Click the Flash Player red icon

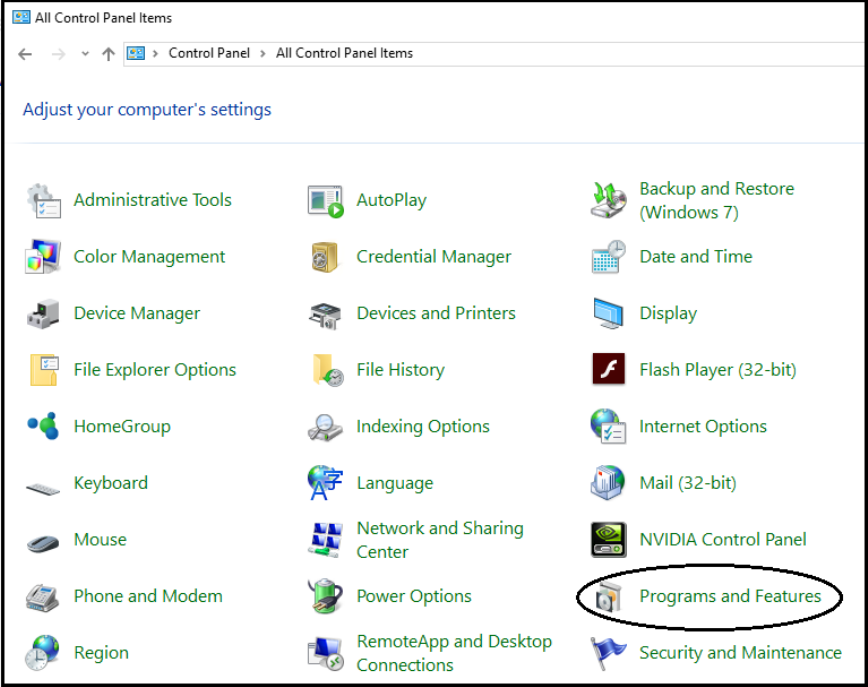coord(608,369)
